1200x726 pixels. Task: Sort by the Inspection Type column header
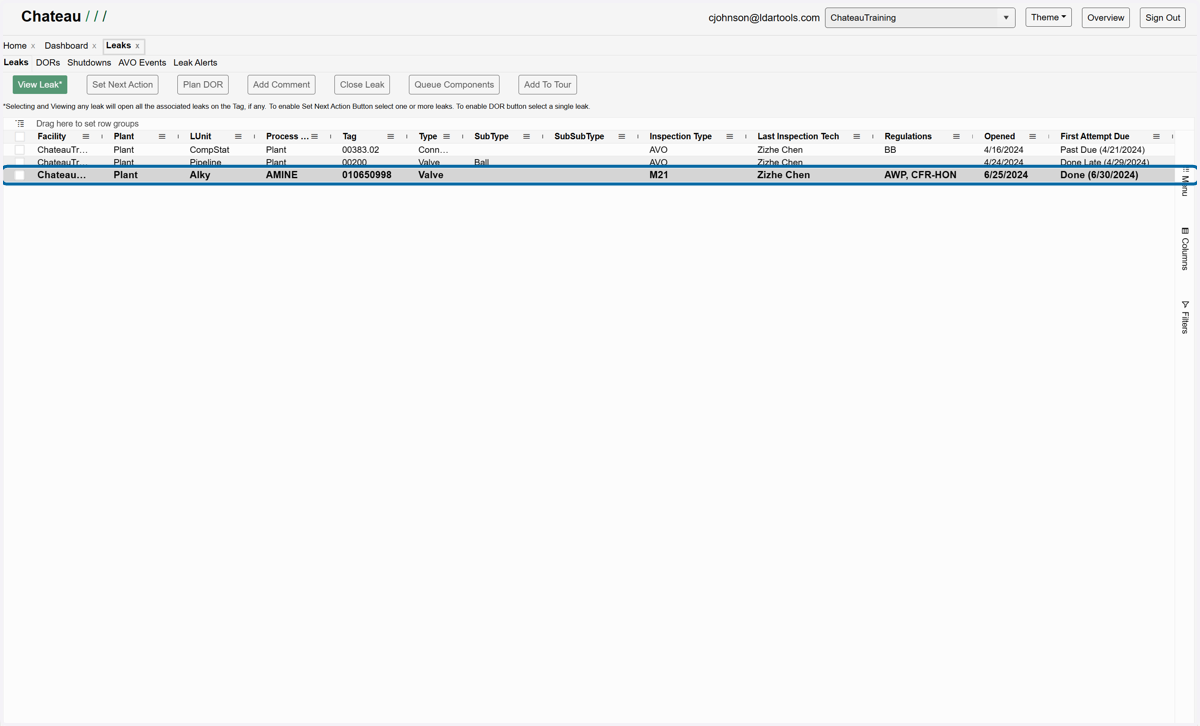pos(680,137)
